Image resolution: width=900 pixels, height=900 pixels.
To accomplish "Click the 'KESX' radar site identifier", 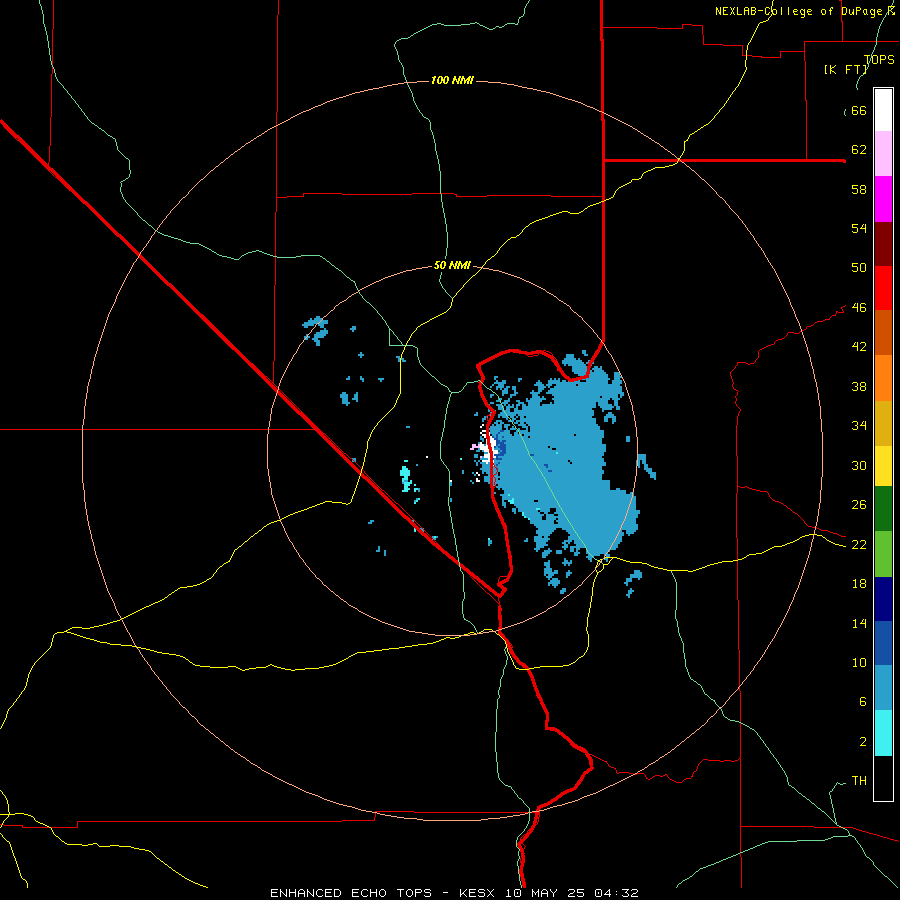I will click(x=479, y=893).
